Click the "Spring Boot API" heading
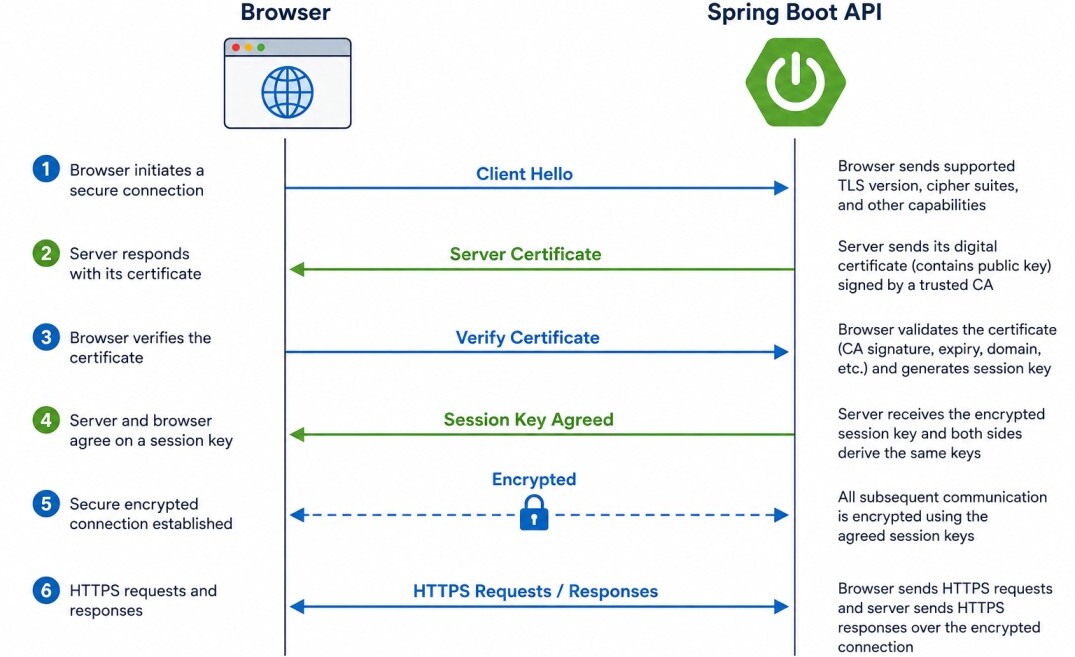1075x657 pixels. (x=795, y=12)
